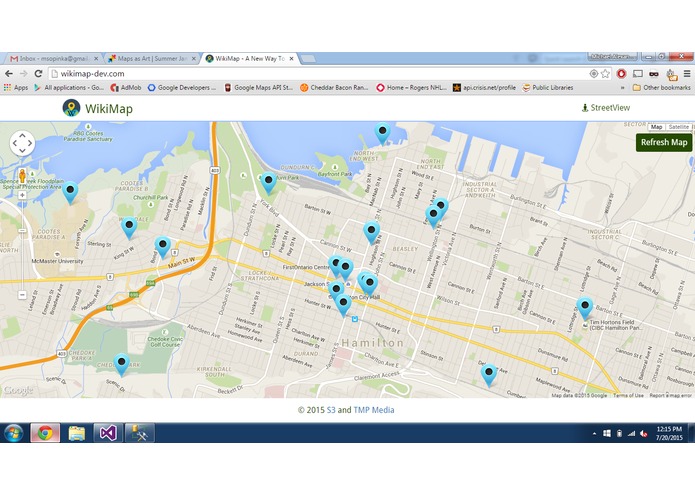This screenshot has height=494, width=695.
Task: Click the WikiMap logo icon
Action: pos(71,108)
